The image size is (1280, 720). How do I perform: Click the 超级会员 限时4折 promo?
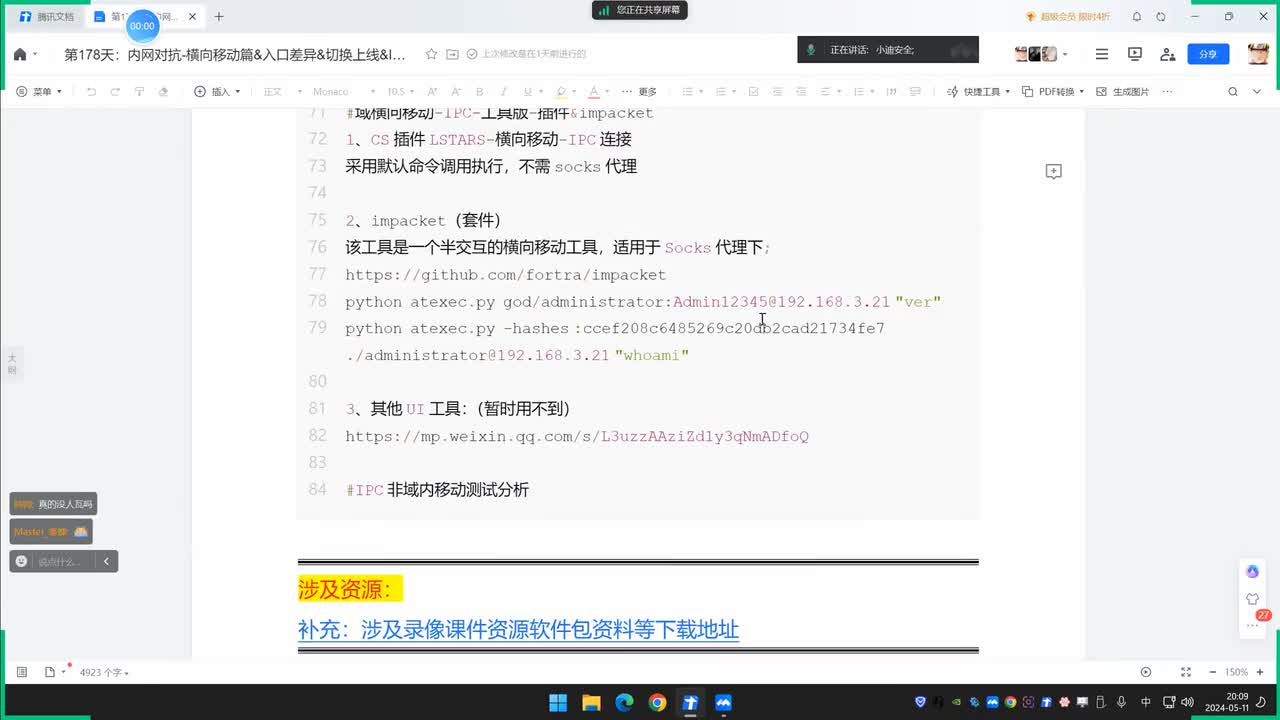coord(1068,17)
